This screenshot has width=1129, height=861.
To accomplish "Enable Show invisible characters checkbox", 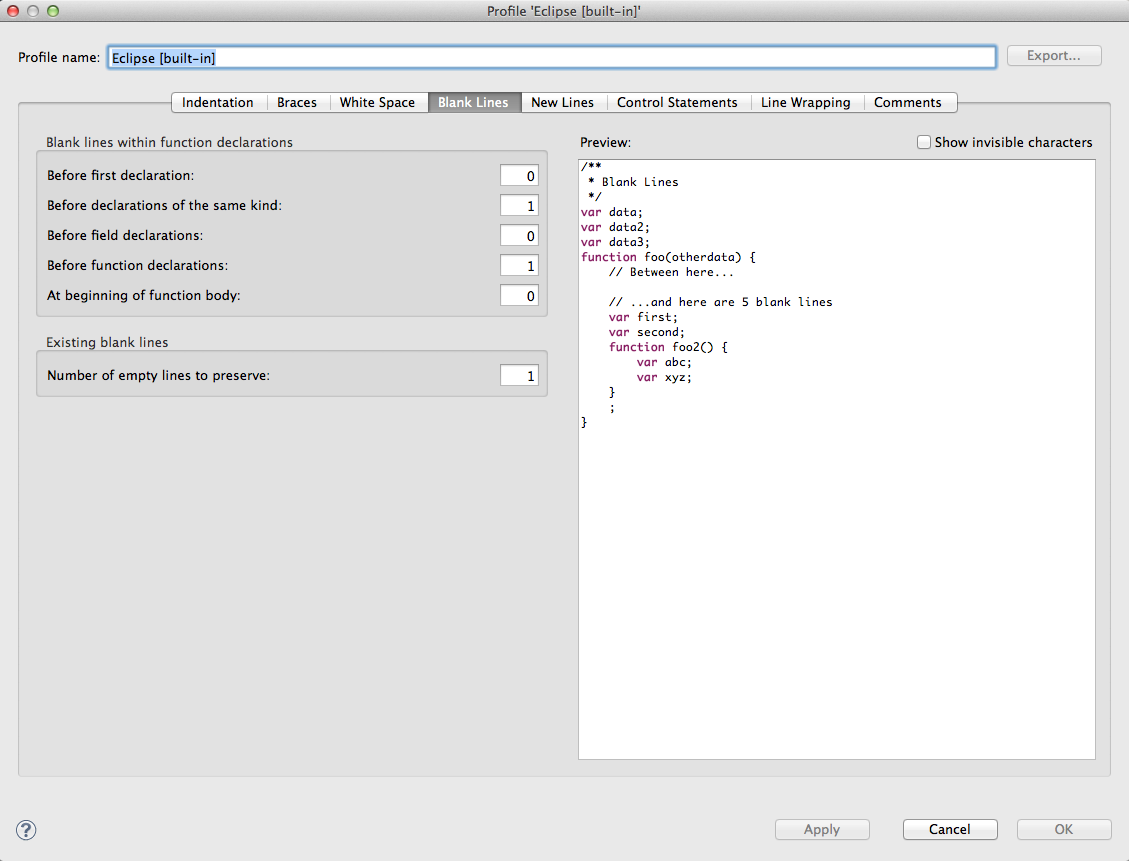I will point(924,142).
